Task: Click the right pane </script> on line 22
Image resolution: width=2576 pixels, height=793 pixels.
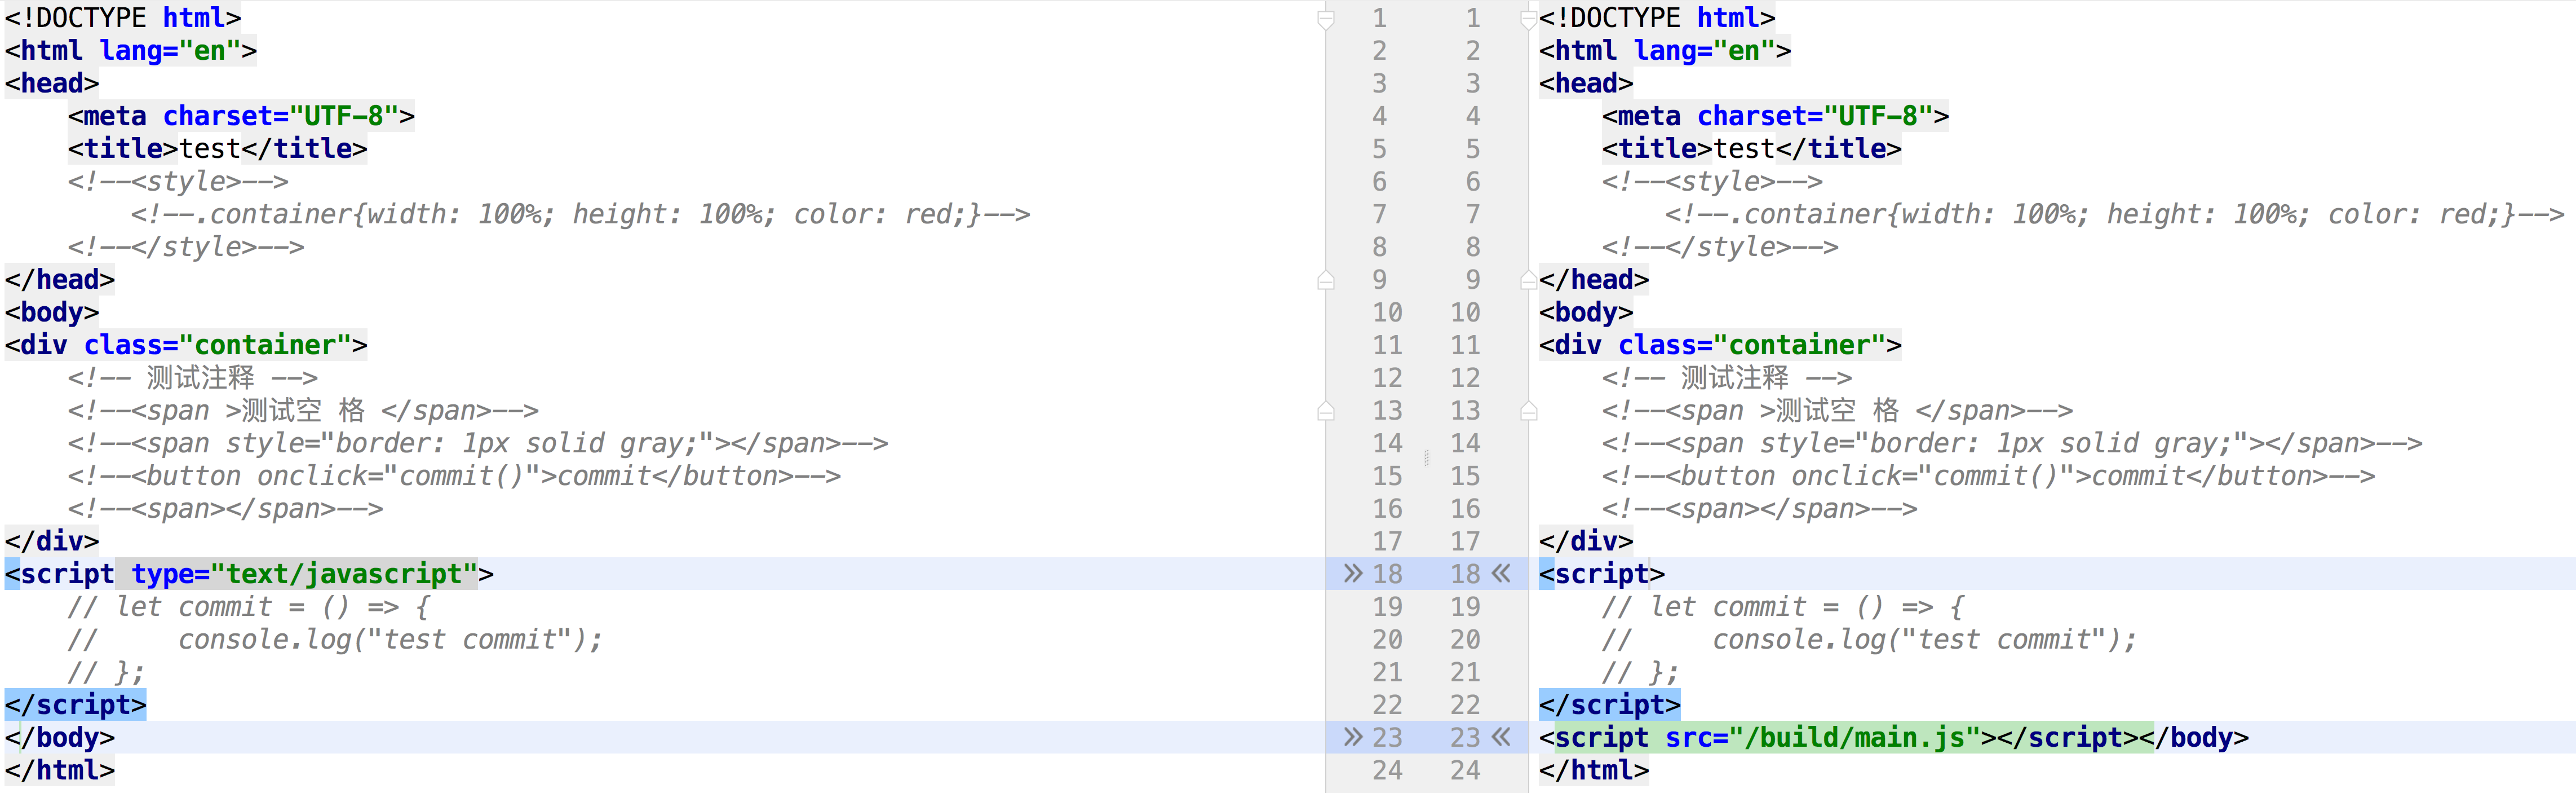Action: pyautogui.click(x=1610, y=705)
